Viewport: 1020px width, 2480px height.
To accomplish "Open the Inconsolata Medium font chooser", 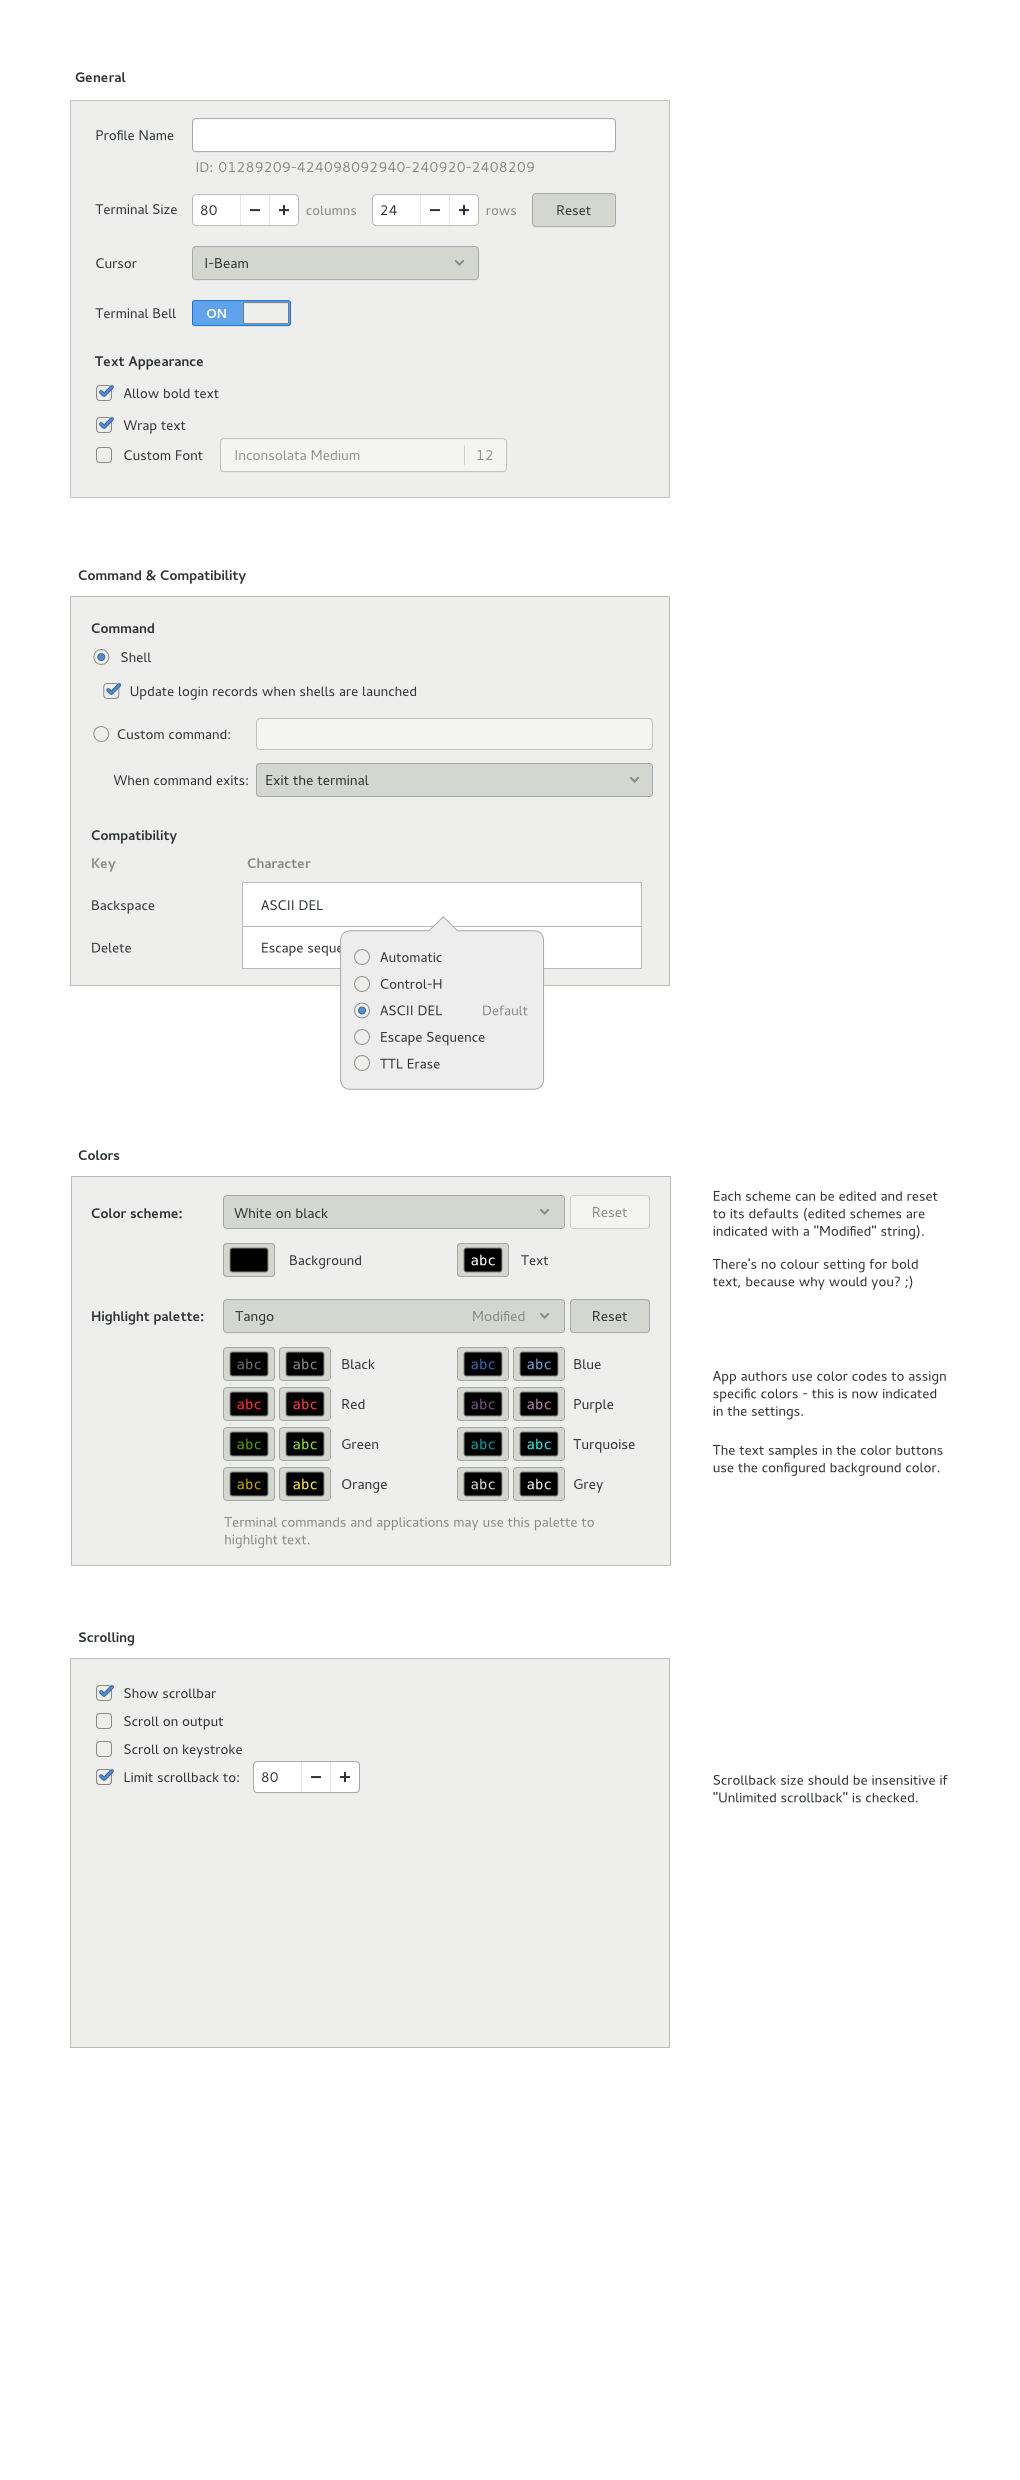I will coord(363,455).
